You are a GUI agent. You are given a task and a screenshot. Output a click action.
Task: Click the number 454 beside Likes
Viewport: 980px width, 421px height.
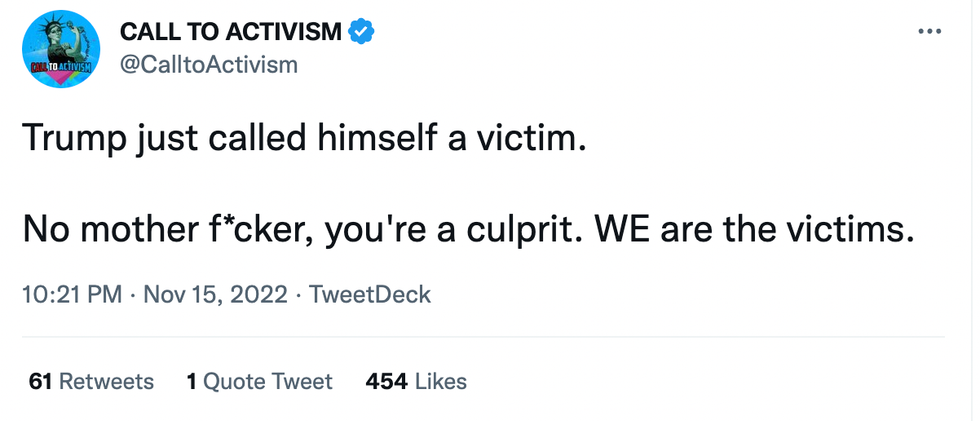point(386,381)
